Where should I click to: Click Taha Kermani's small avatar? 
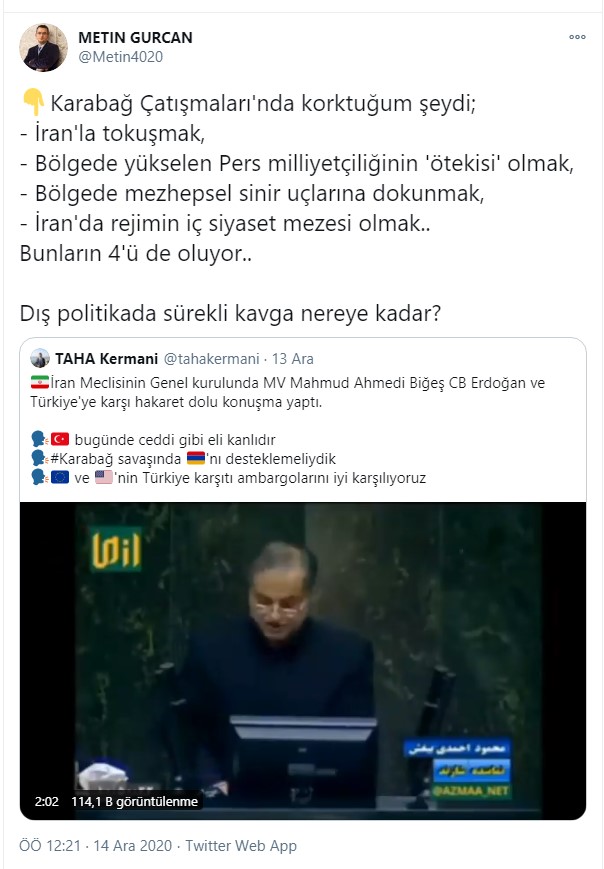pyautogui.click(x=40, y=359)
